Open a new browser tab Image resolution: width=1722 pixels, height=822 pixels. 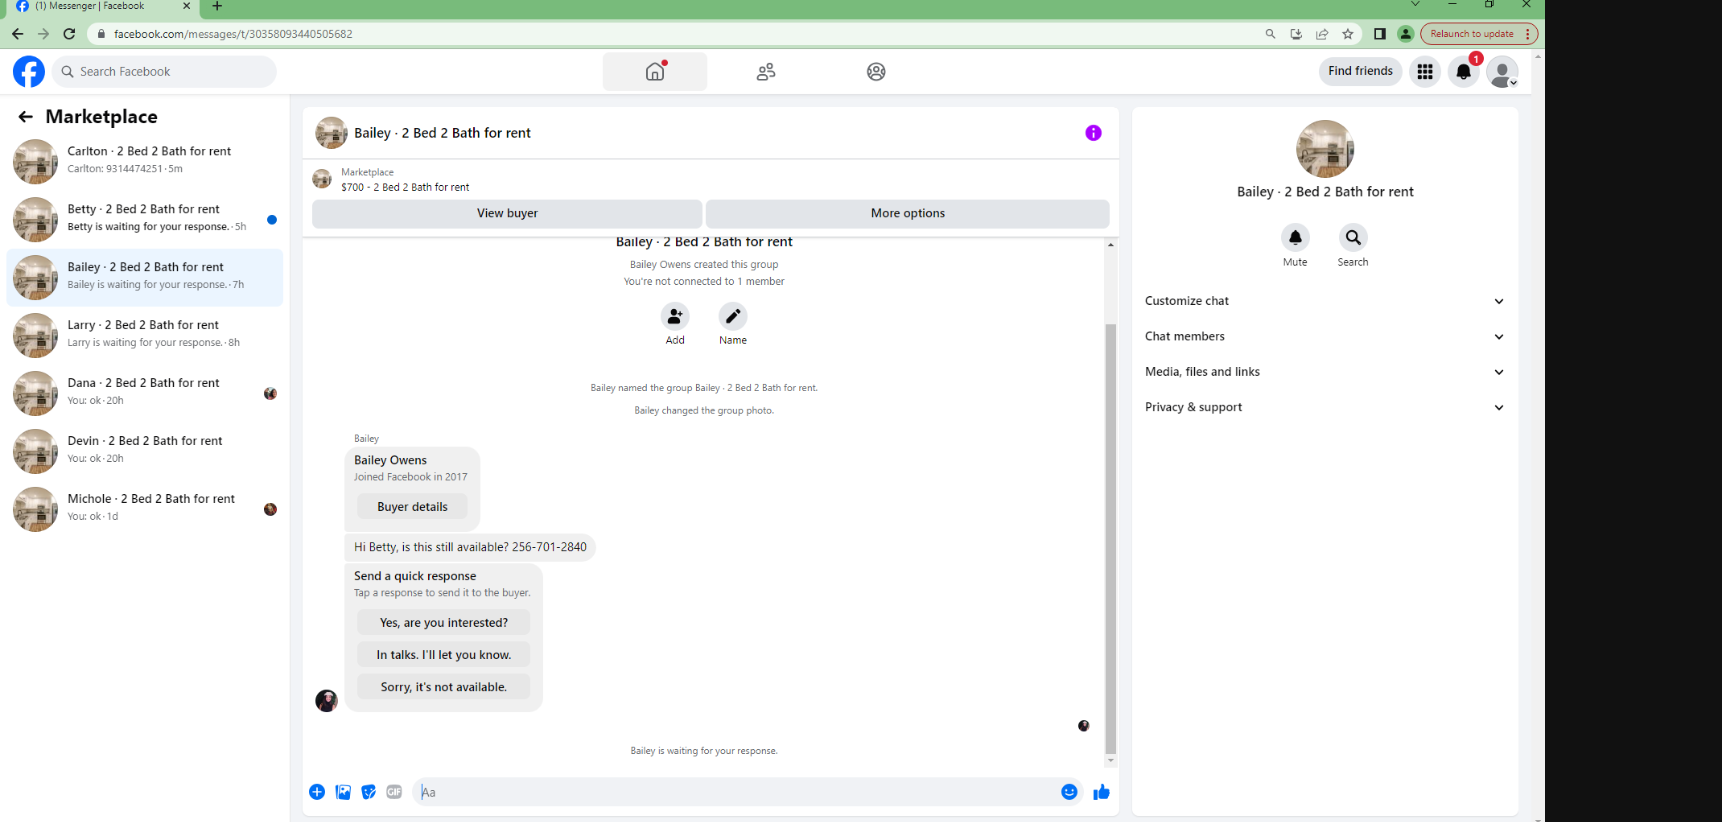click(217, 6)
